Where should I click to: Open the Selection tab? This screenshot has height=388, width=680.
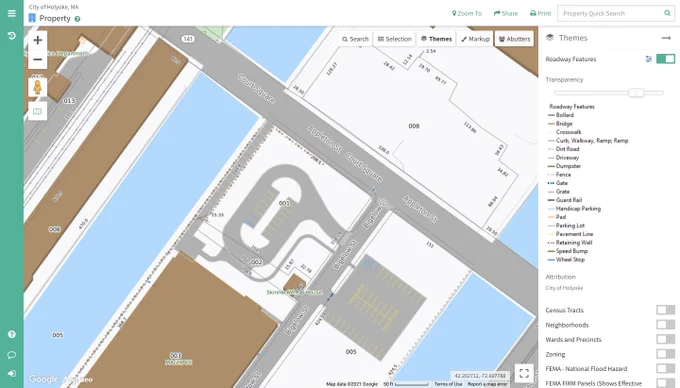coord(394,39)
